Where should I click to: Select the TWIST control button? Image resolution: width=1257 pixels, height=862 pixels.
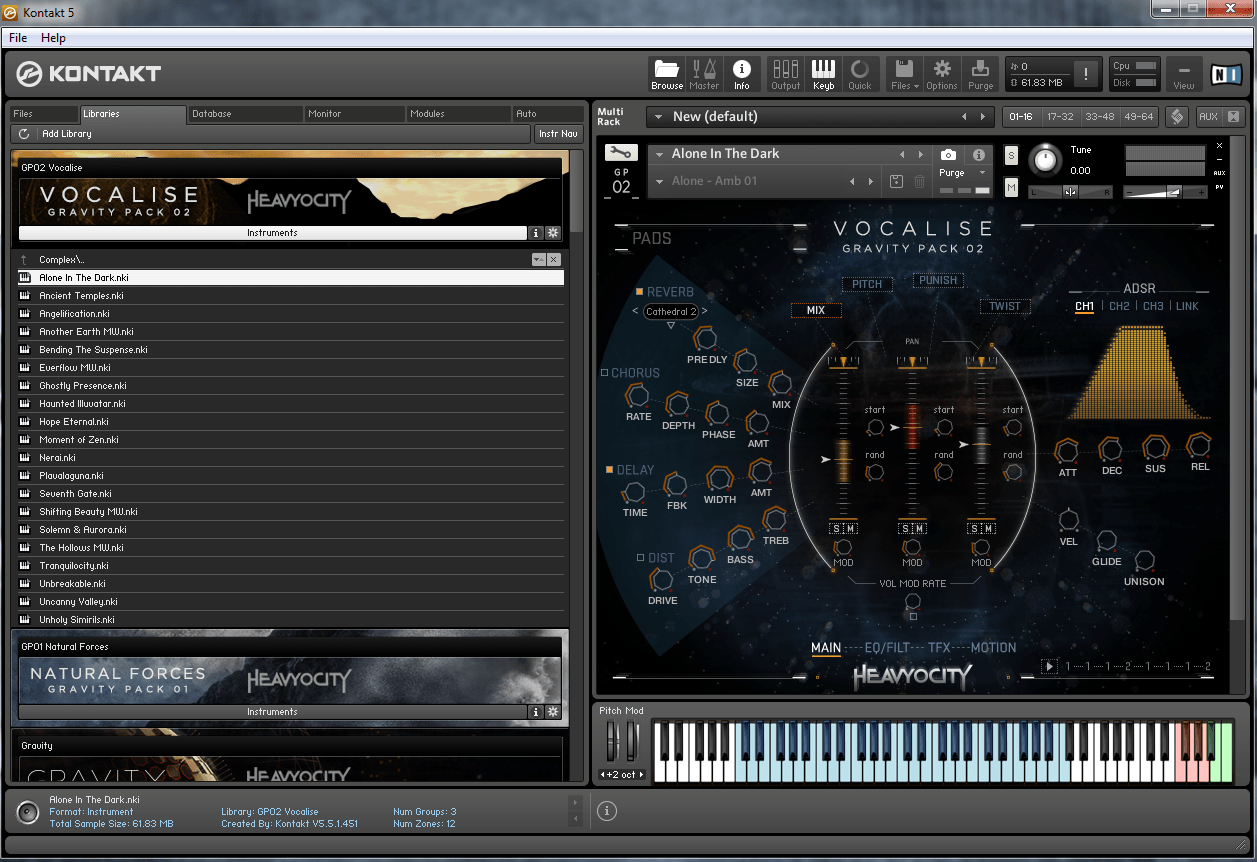(1005, 306)
